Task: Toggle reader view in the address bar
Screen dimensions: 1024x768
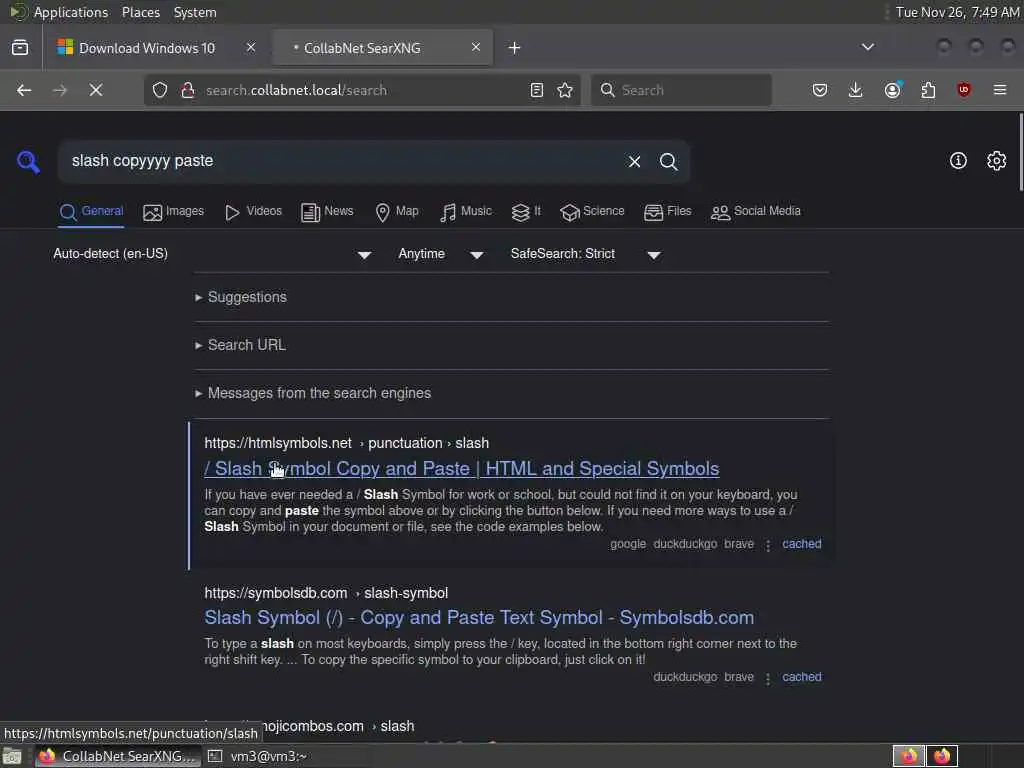Action: tap(537, 90)
